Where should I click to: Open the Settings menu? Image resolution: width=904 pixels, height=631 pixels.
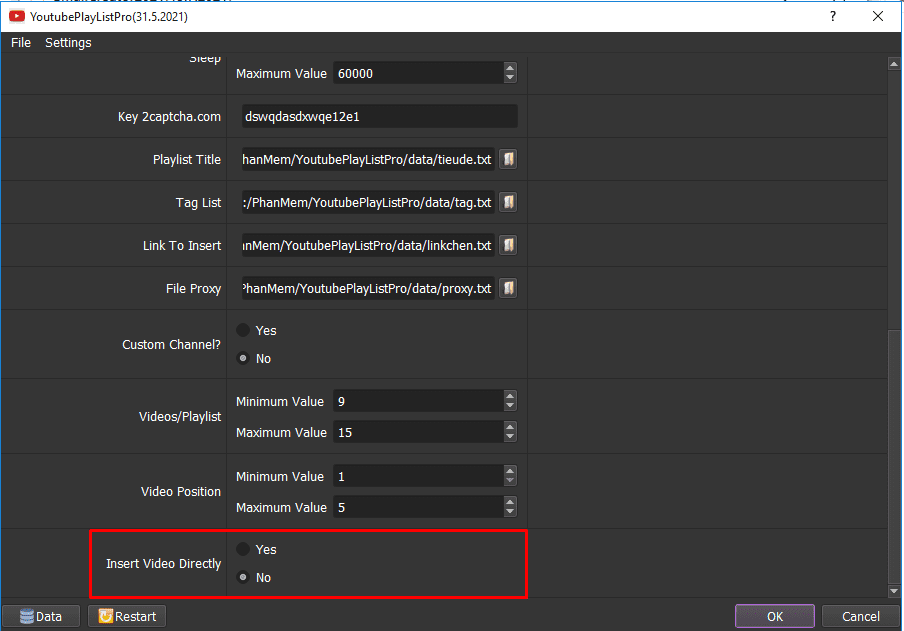[x=68, y=43]
